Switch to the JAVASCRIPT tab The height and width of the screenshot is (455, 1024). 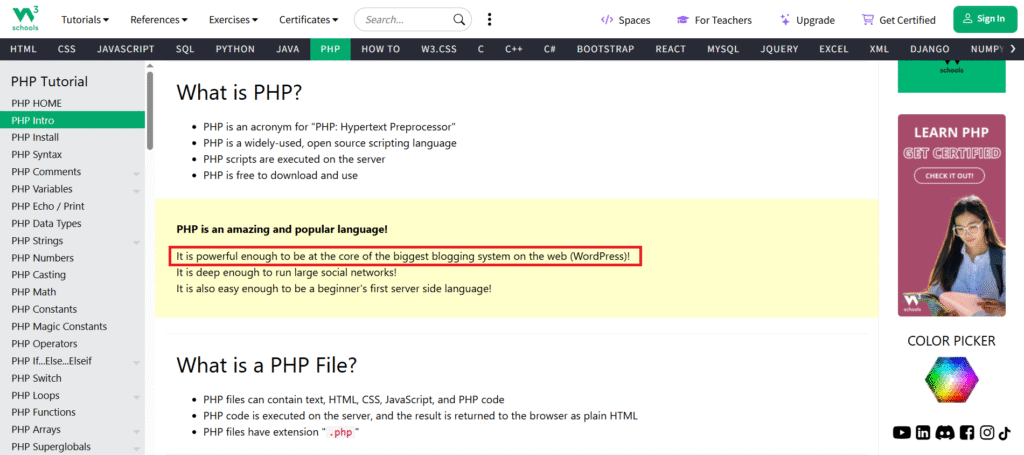pos(125,48)
